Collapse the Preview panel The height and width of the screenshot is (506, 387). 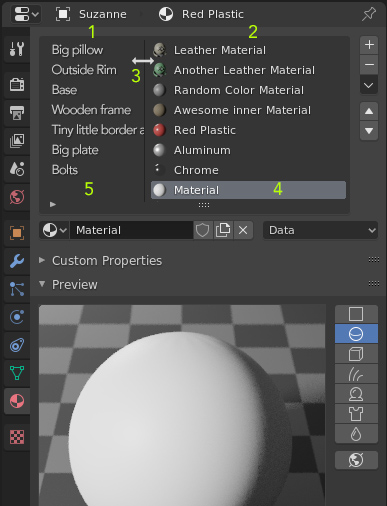42,284
